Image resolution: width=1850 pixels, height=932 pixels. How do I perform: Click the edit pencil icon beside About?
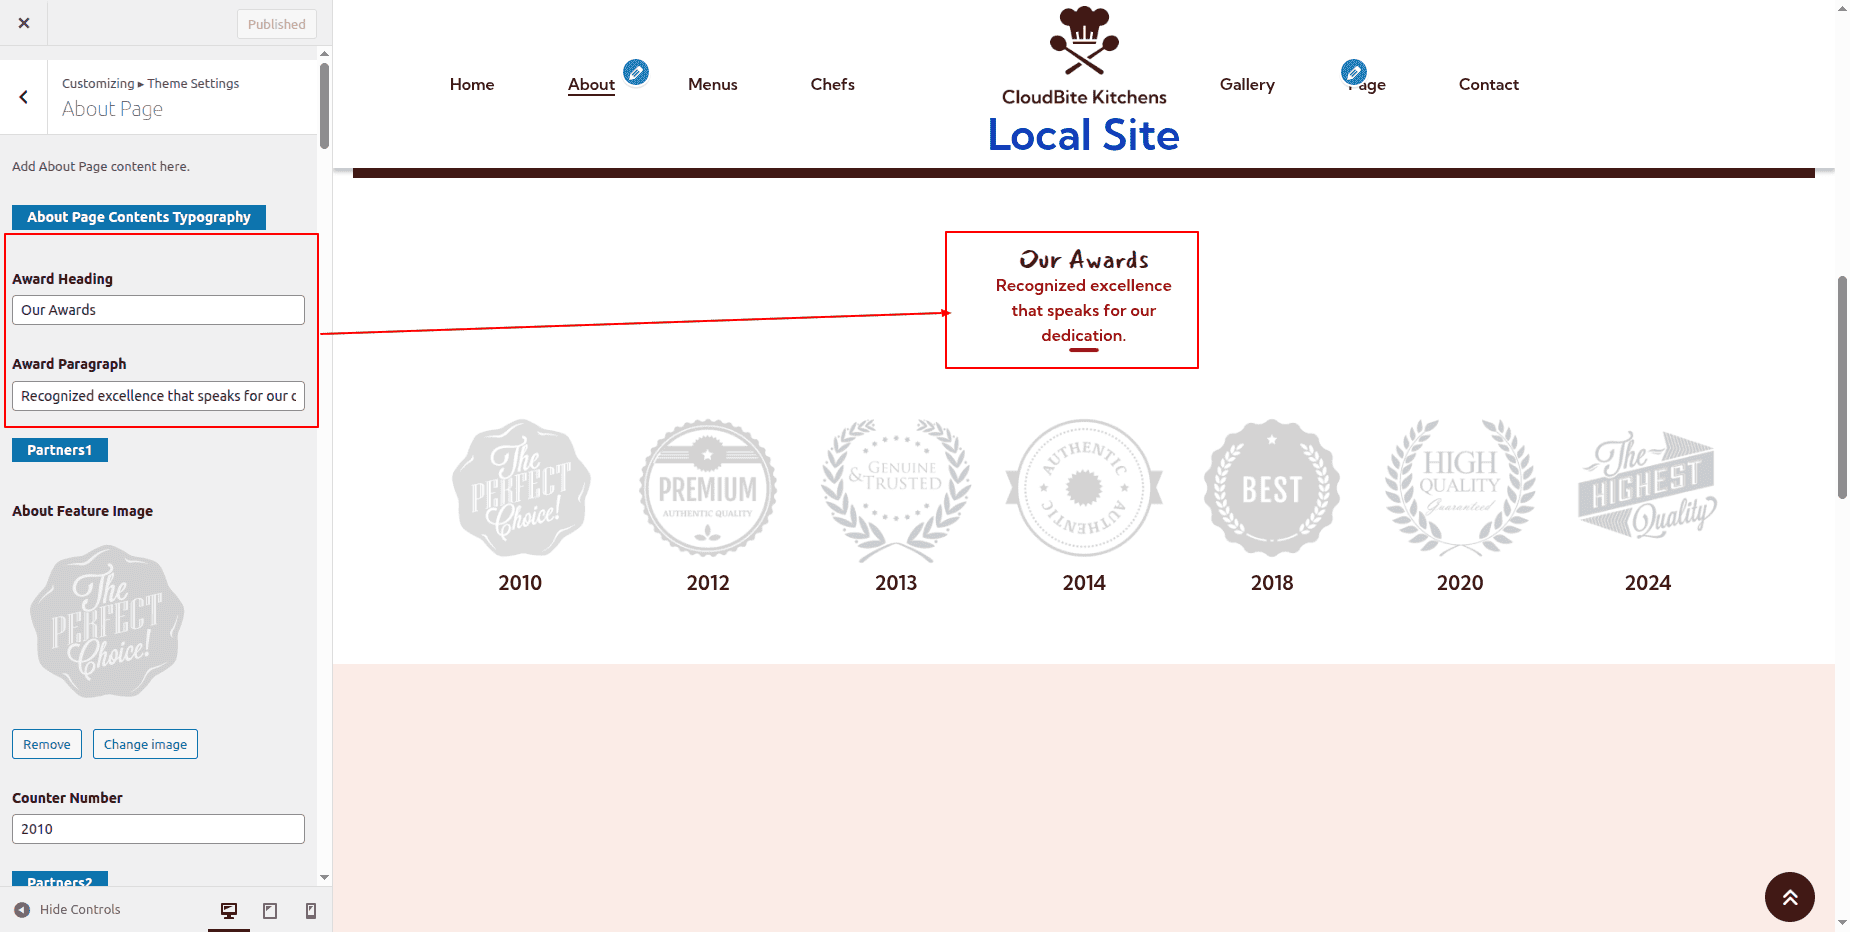coord(636,72)
